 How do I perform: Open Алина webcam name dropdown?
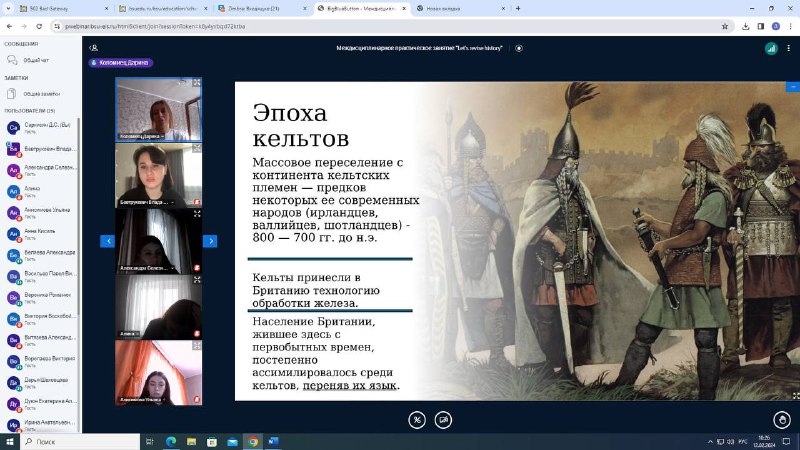[129, 334]
